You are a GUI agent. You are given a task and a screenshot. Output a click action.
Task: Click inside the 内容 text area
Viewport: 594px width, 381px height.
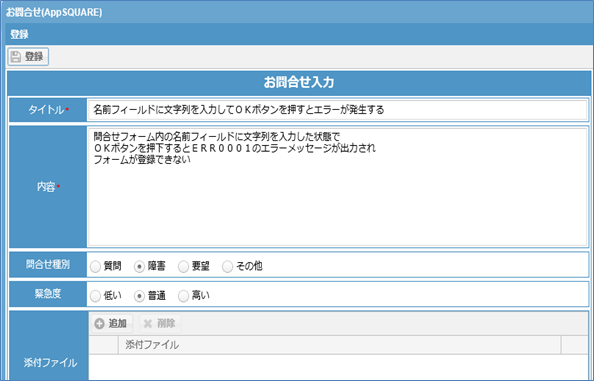coord(337,187)
